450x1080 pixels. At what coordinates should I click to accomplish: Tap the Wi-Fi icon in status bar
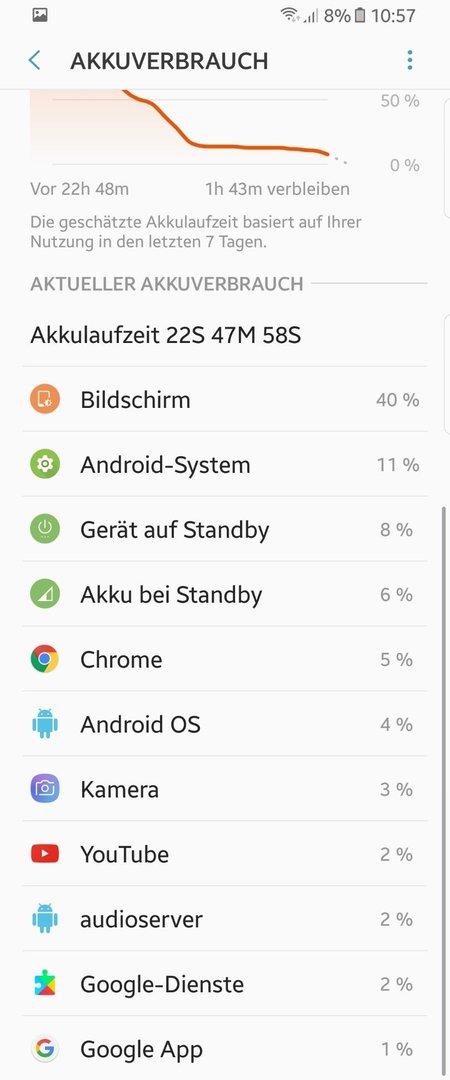(x=291, y=15)
